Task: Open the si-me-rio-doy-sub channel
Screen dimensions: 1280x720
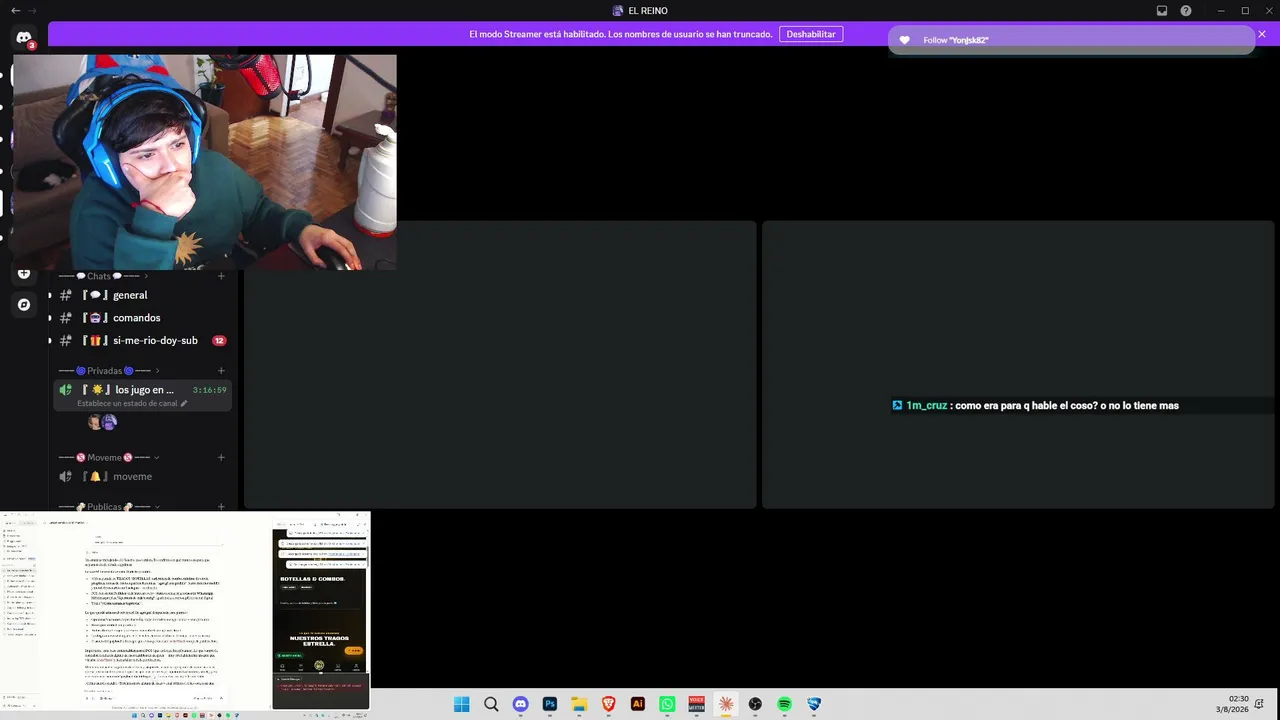Action: [143, 341]
